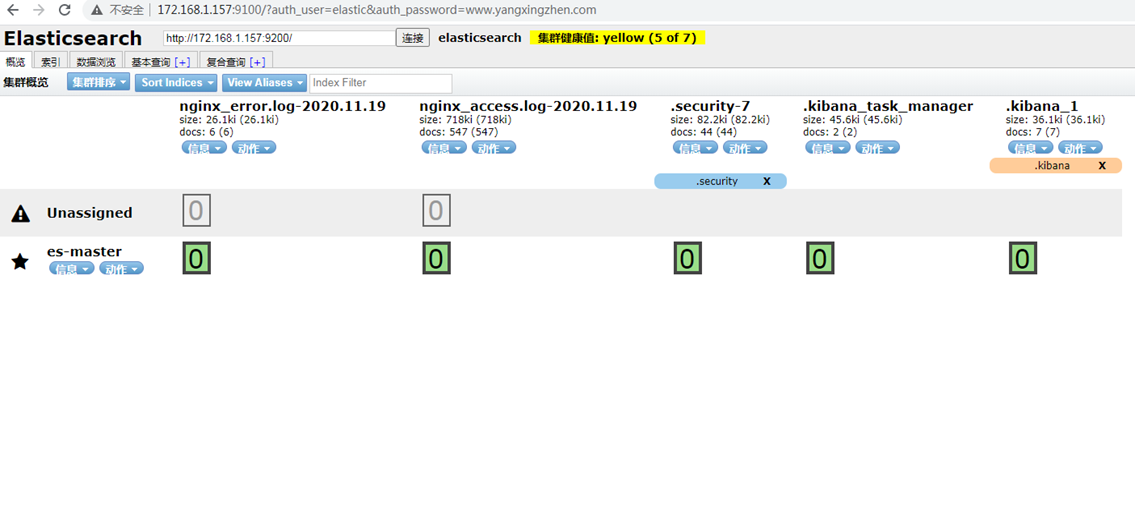Click the 集群概览 label
The width and height of the screenshot is (1135, 520).
tap(25, 83)
